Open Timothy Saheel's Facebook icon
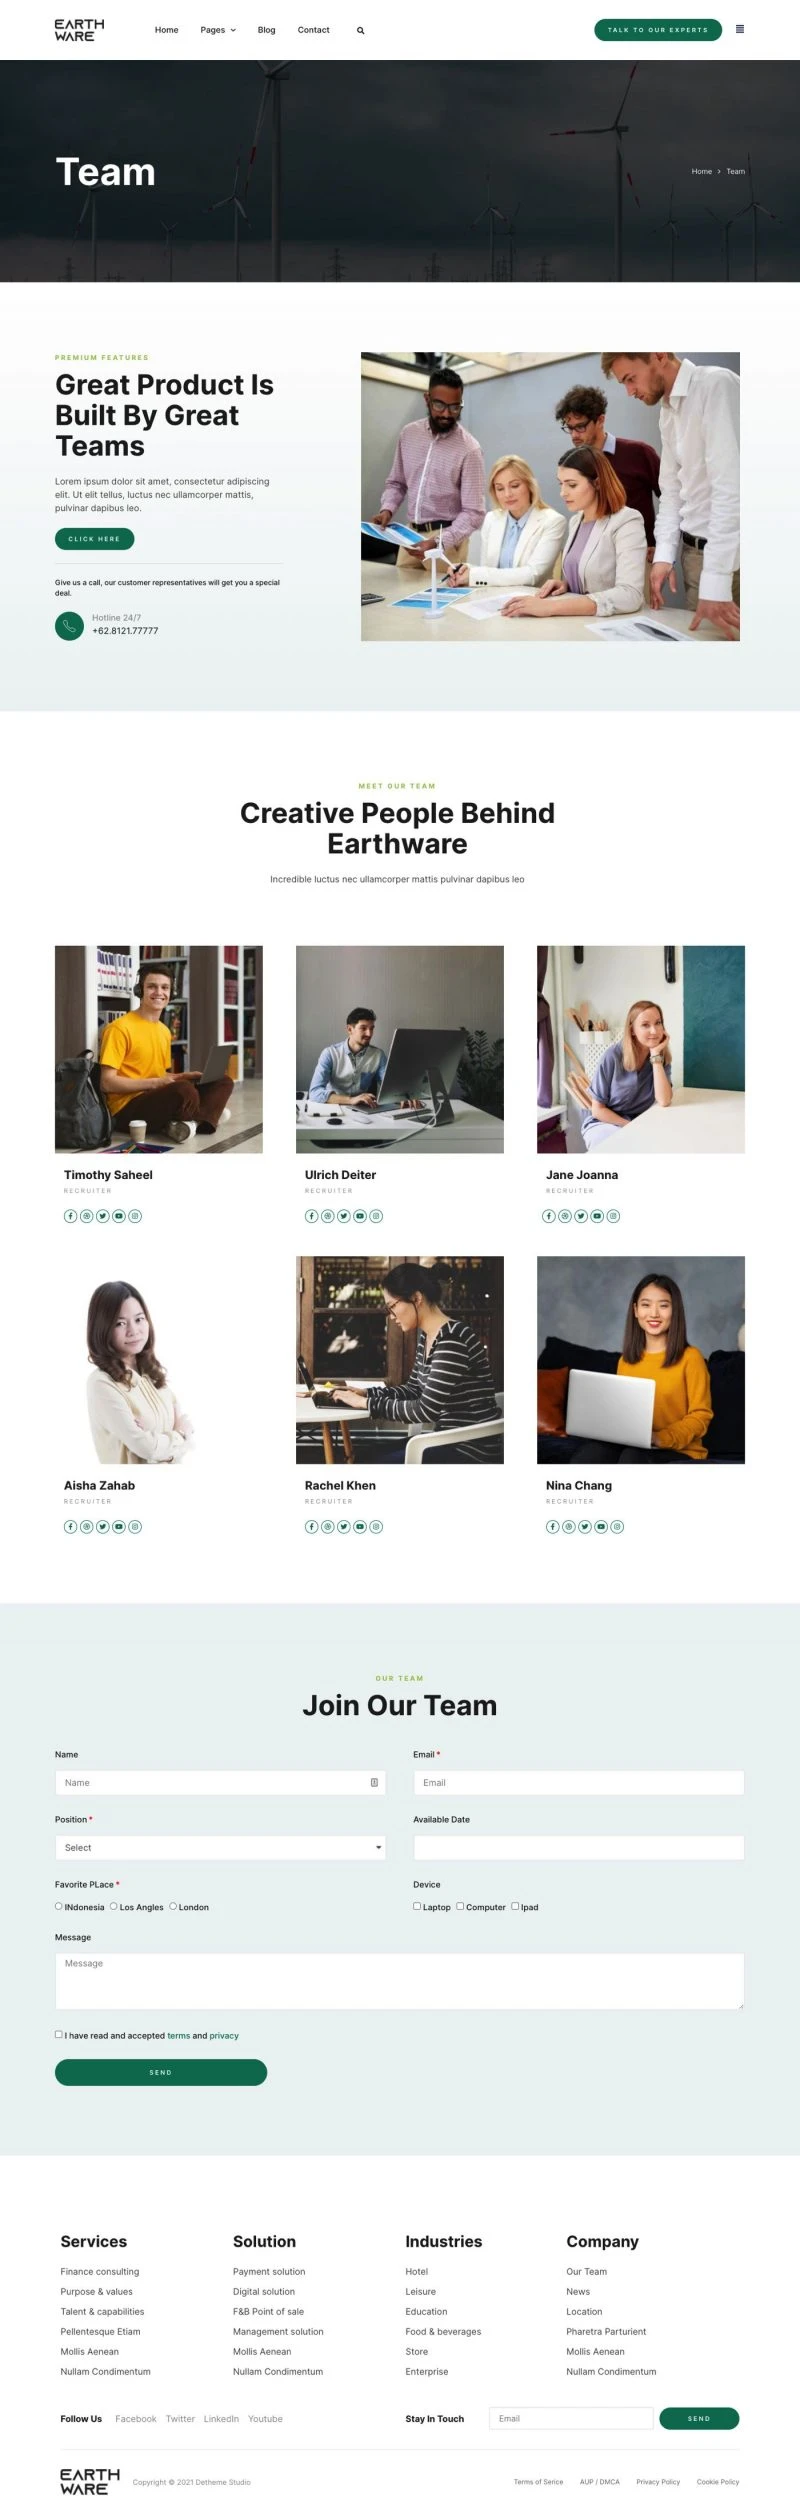The image size is (800, 2517). tap(71, 1216)
